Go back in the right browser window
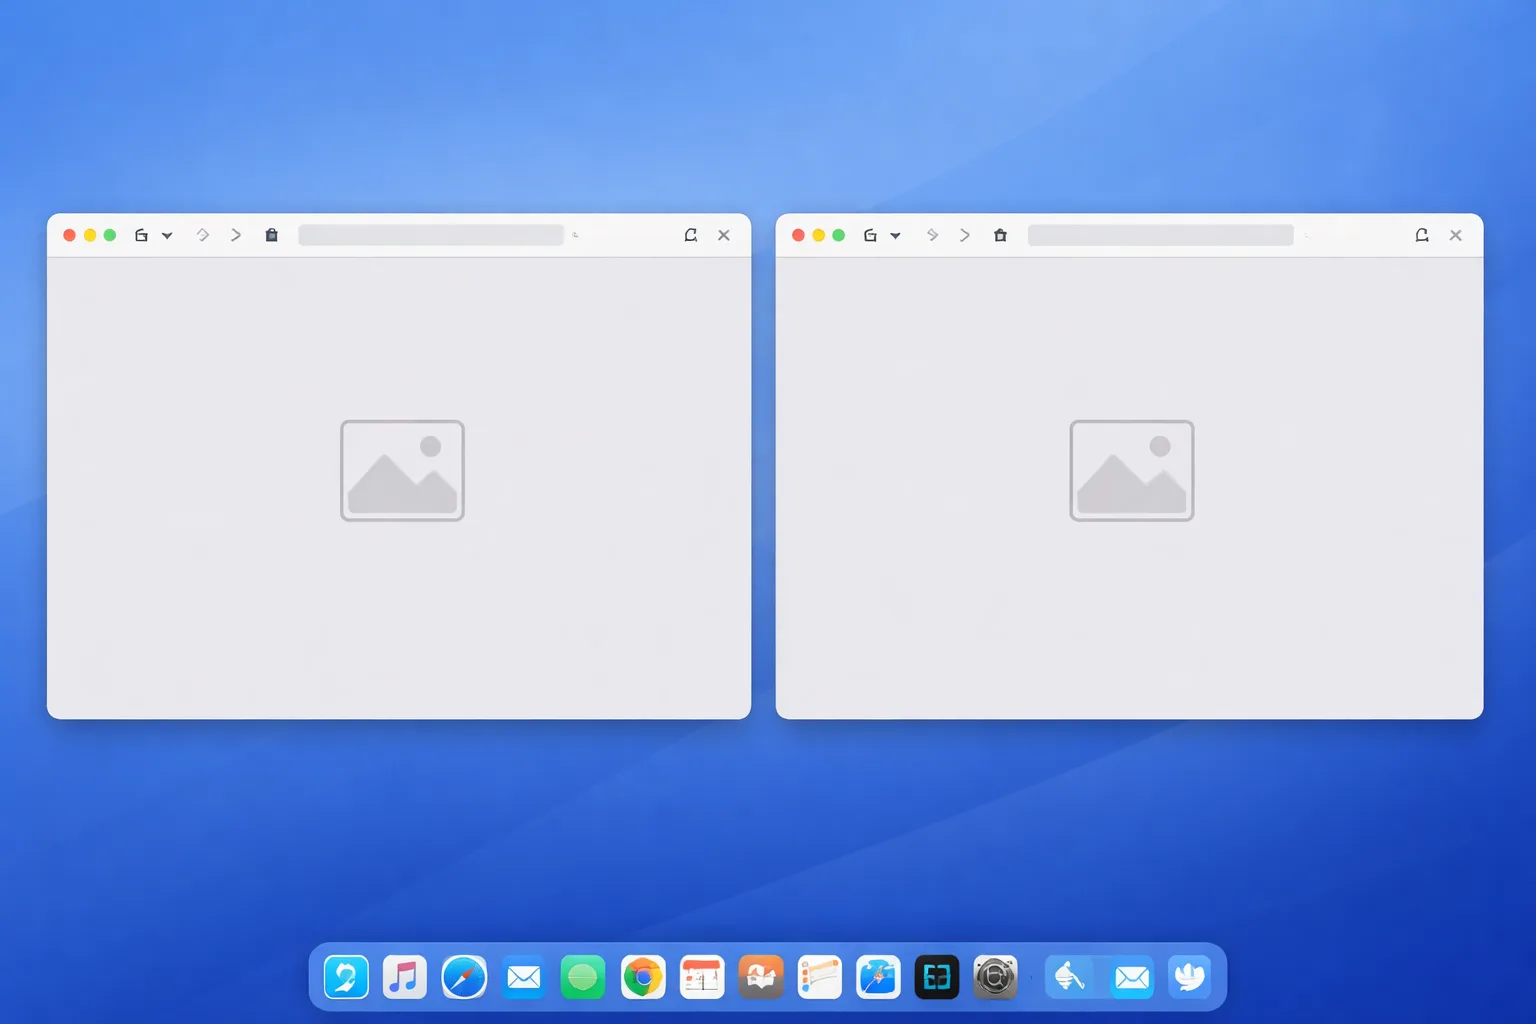 tap(932, 235)
